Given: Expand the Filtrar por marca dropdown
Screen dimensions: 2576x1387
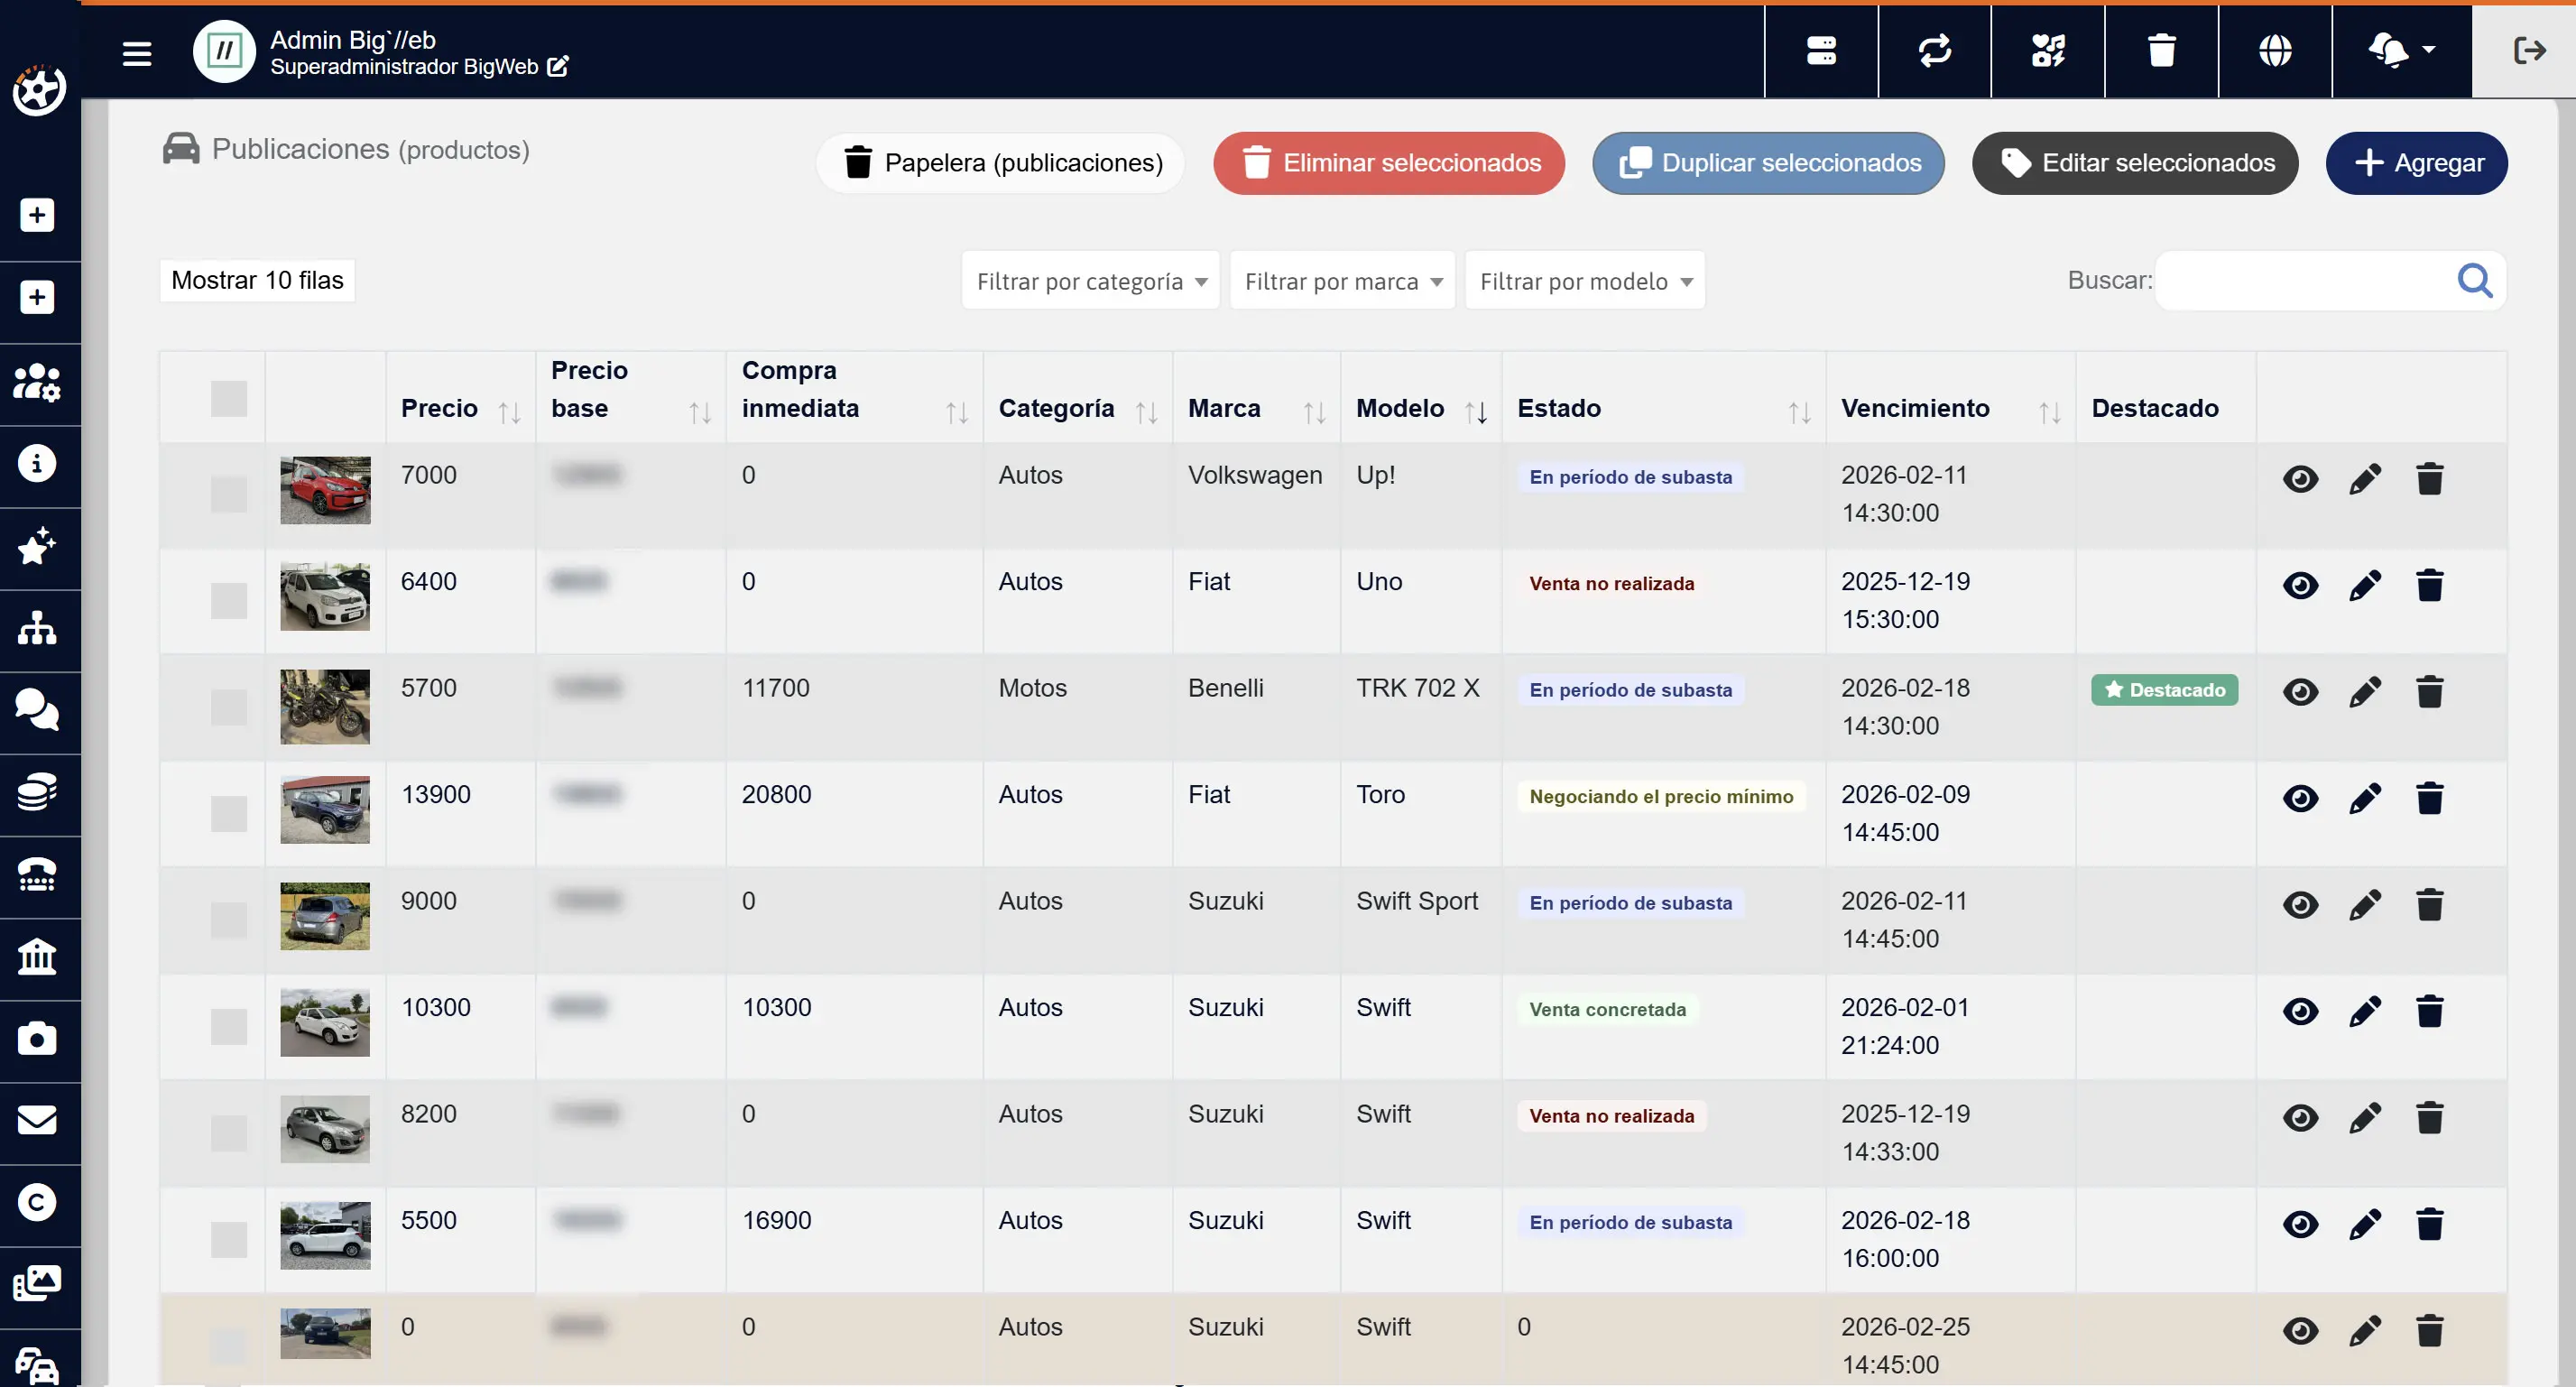Looking at the screenshot, I should point(1341,281).
